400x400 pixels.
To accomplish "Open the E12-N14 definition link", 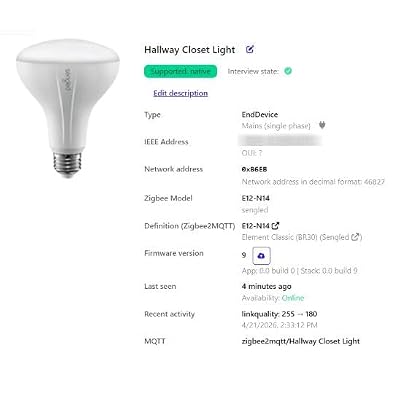I will coord(255,226).
